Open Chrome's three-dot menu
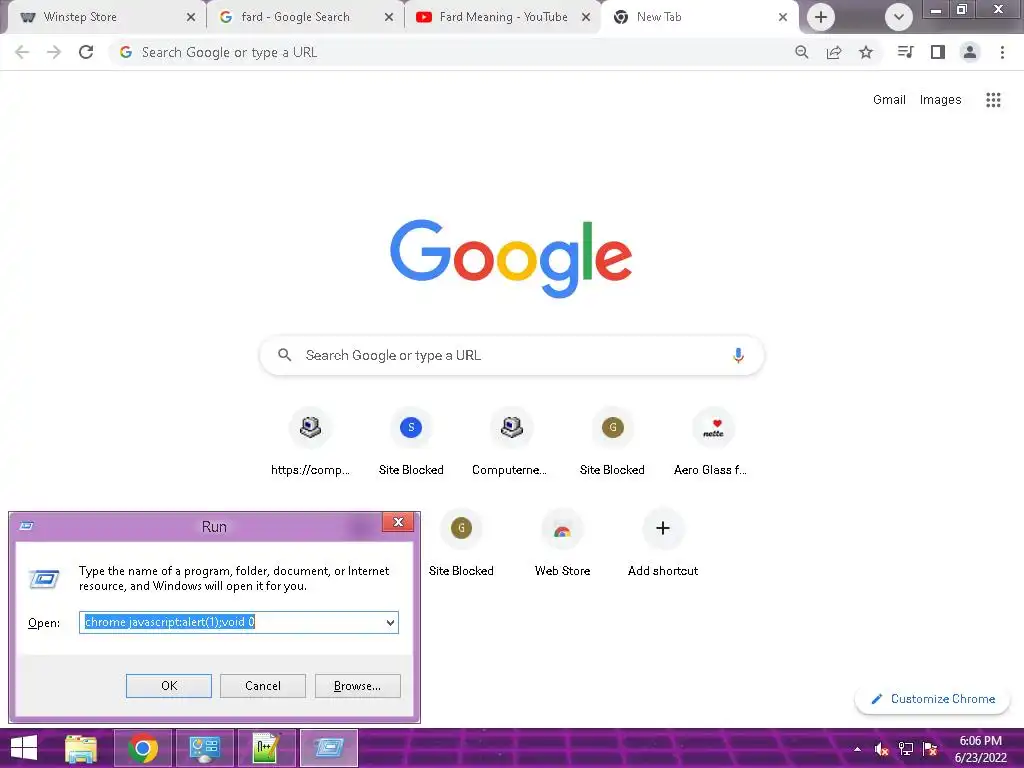The image size is (1024, 768). [x=1002, y=52]
